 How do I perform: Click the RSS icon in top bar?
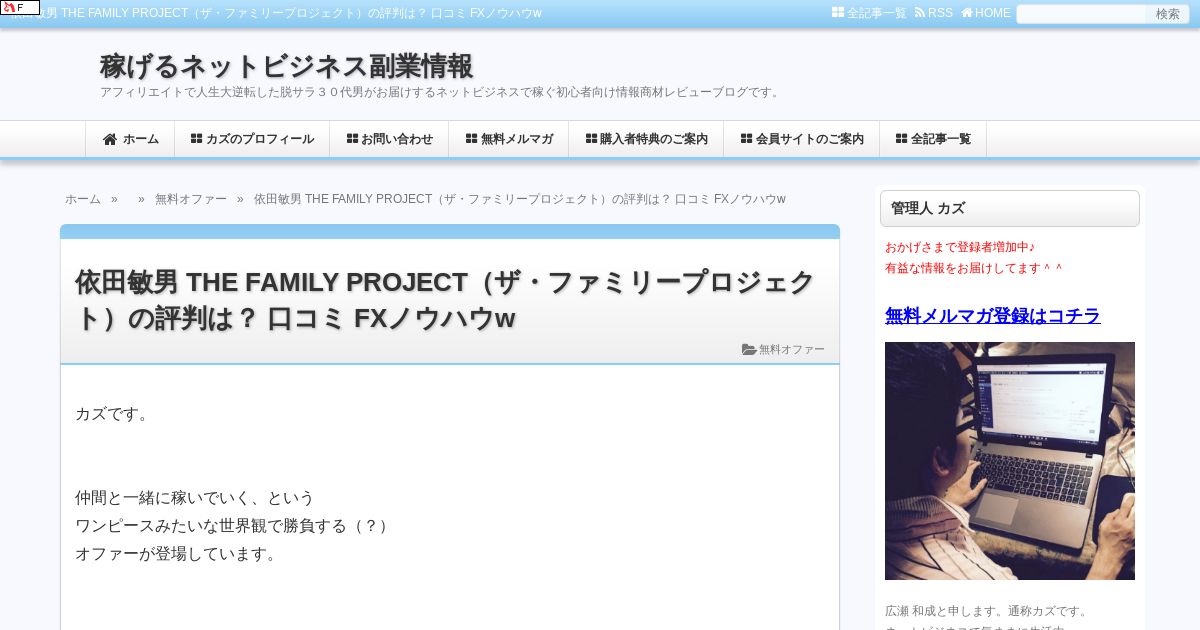[x=920, y=13]
